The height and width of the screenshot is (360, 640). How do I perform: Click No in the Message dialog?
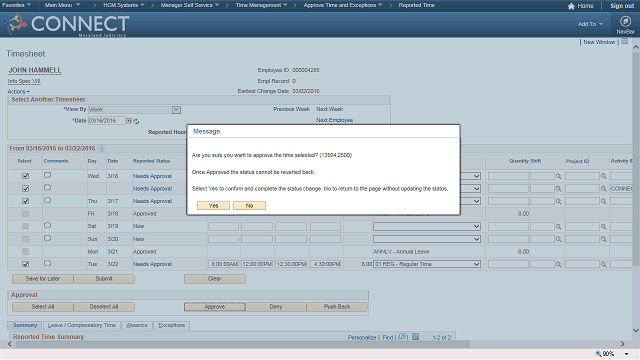pyautogui.click(x=249, y=206)
